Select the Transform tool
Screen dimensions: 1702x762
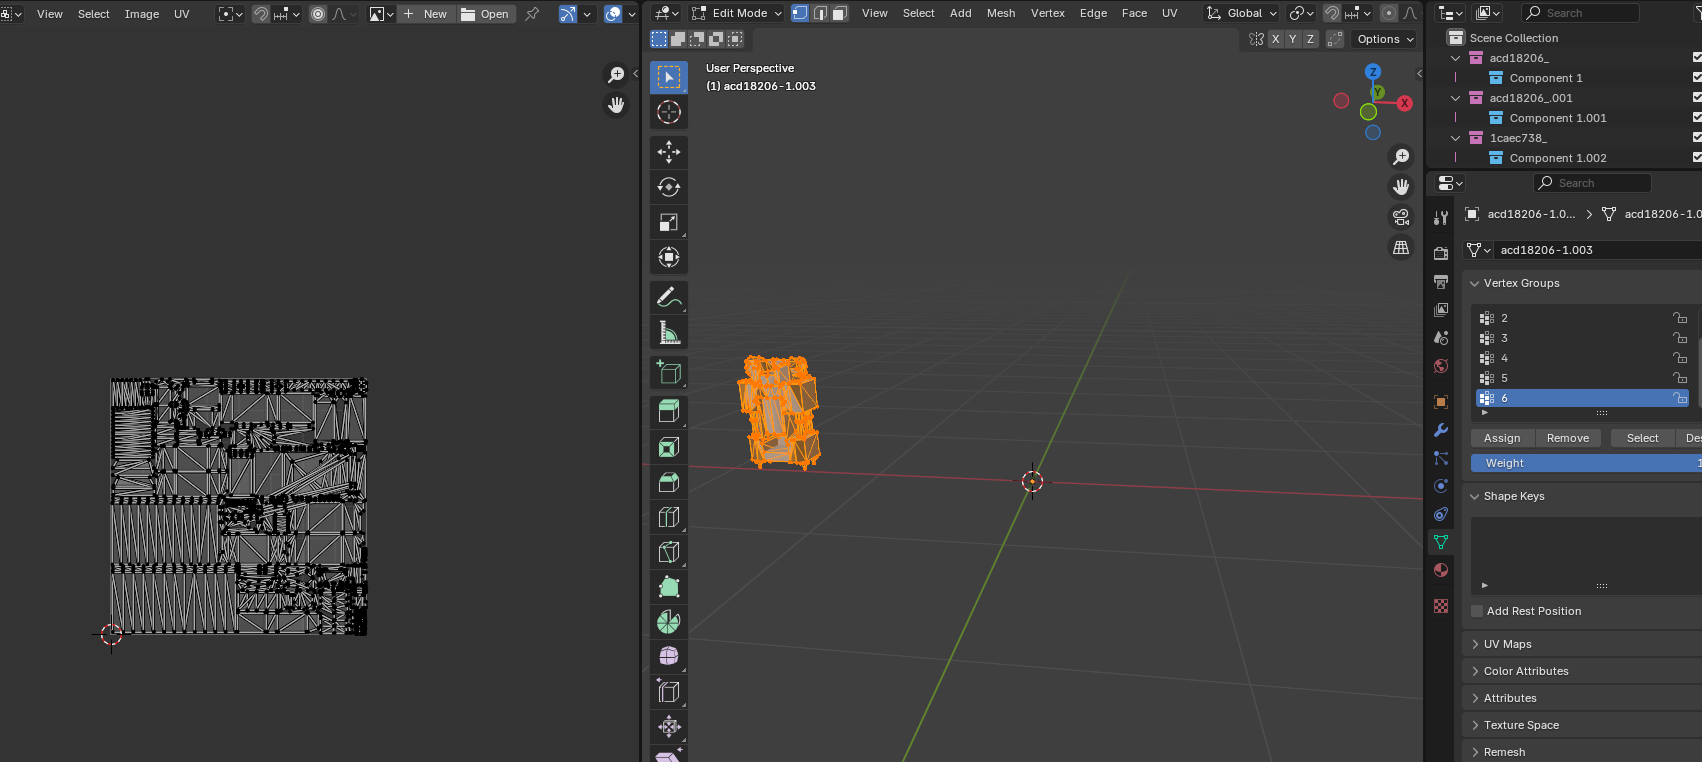point(669,257)
